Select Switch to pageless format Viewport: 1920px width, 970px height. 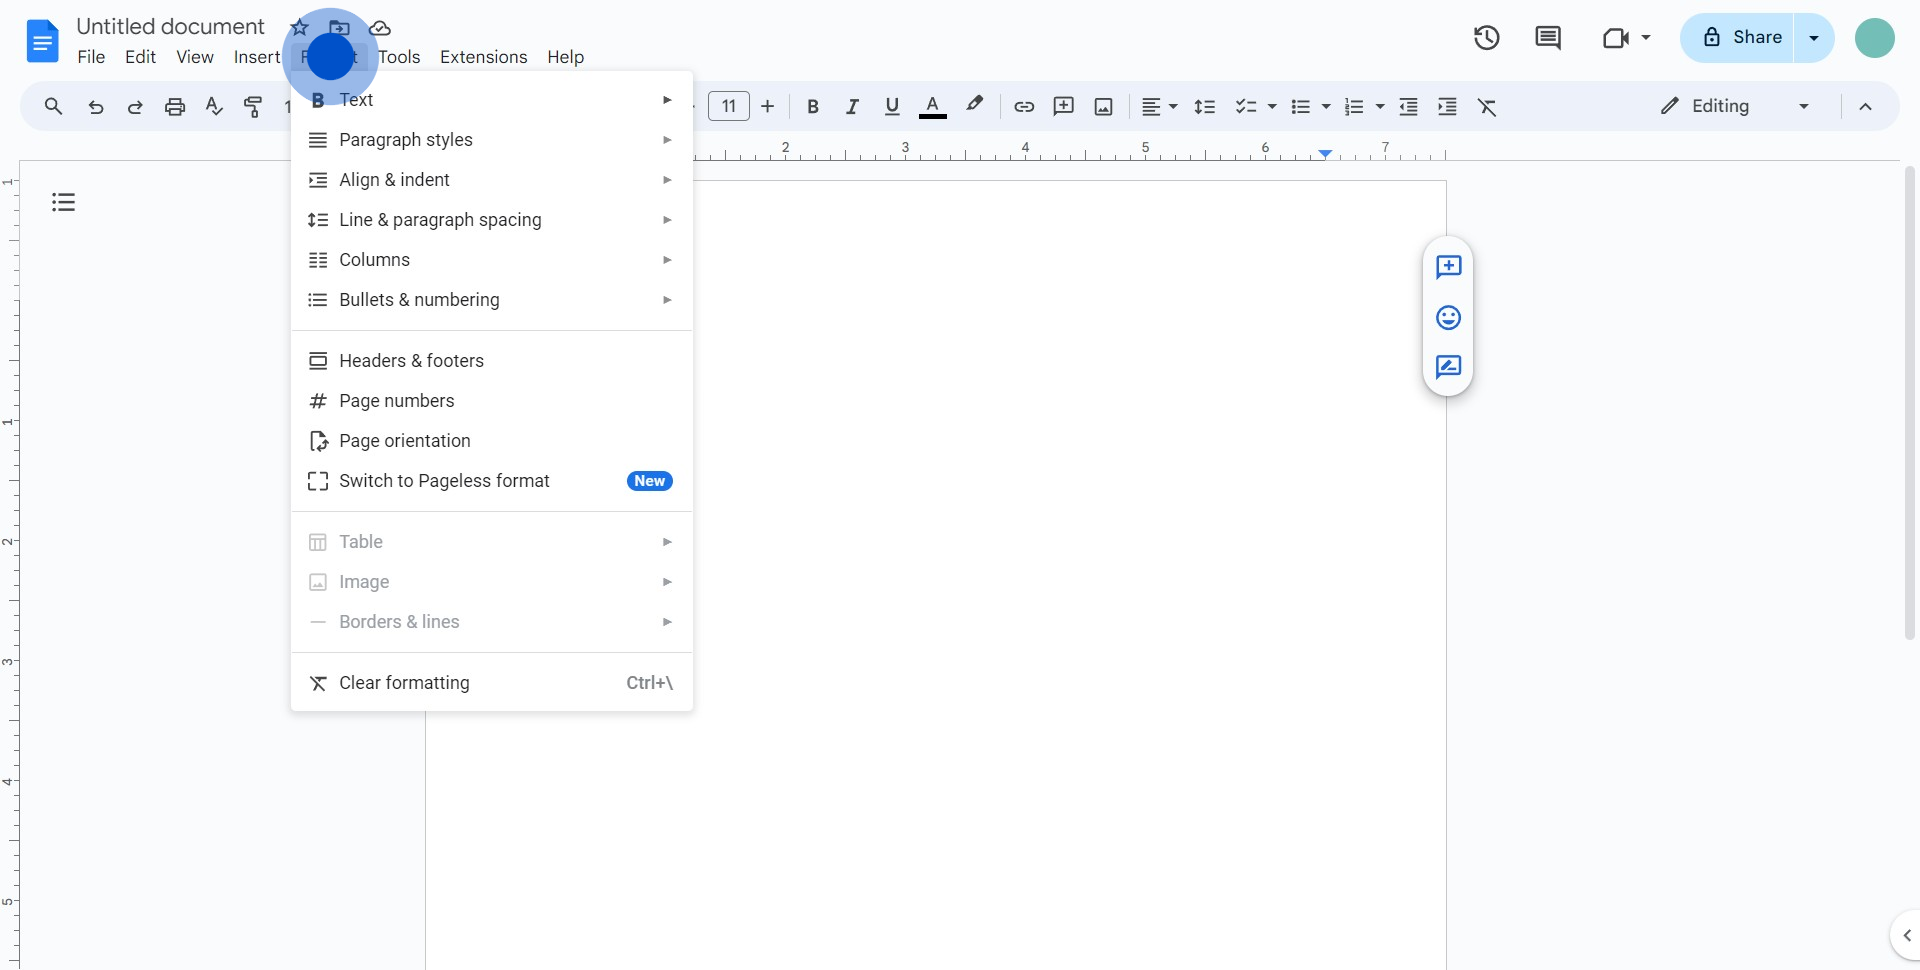pos(444,480)
